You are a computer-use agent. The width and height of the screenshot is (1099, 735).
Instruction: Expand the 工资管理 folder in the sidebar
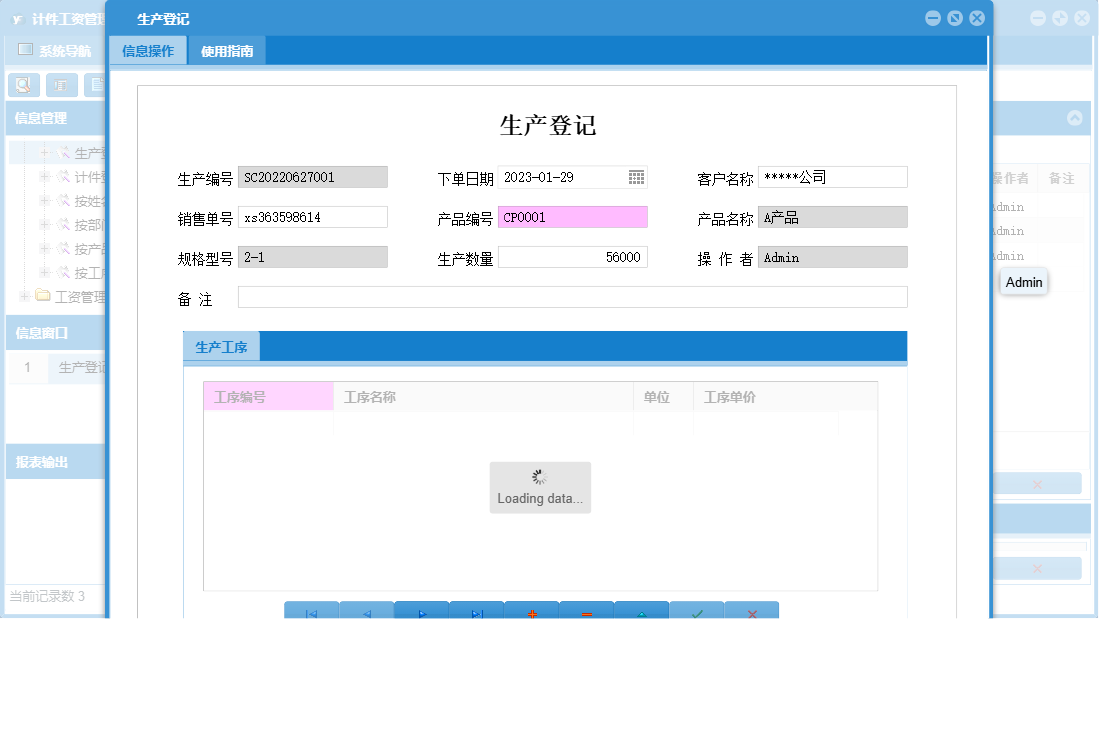point(24,295)
